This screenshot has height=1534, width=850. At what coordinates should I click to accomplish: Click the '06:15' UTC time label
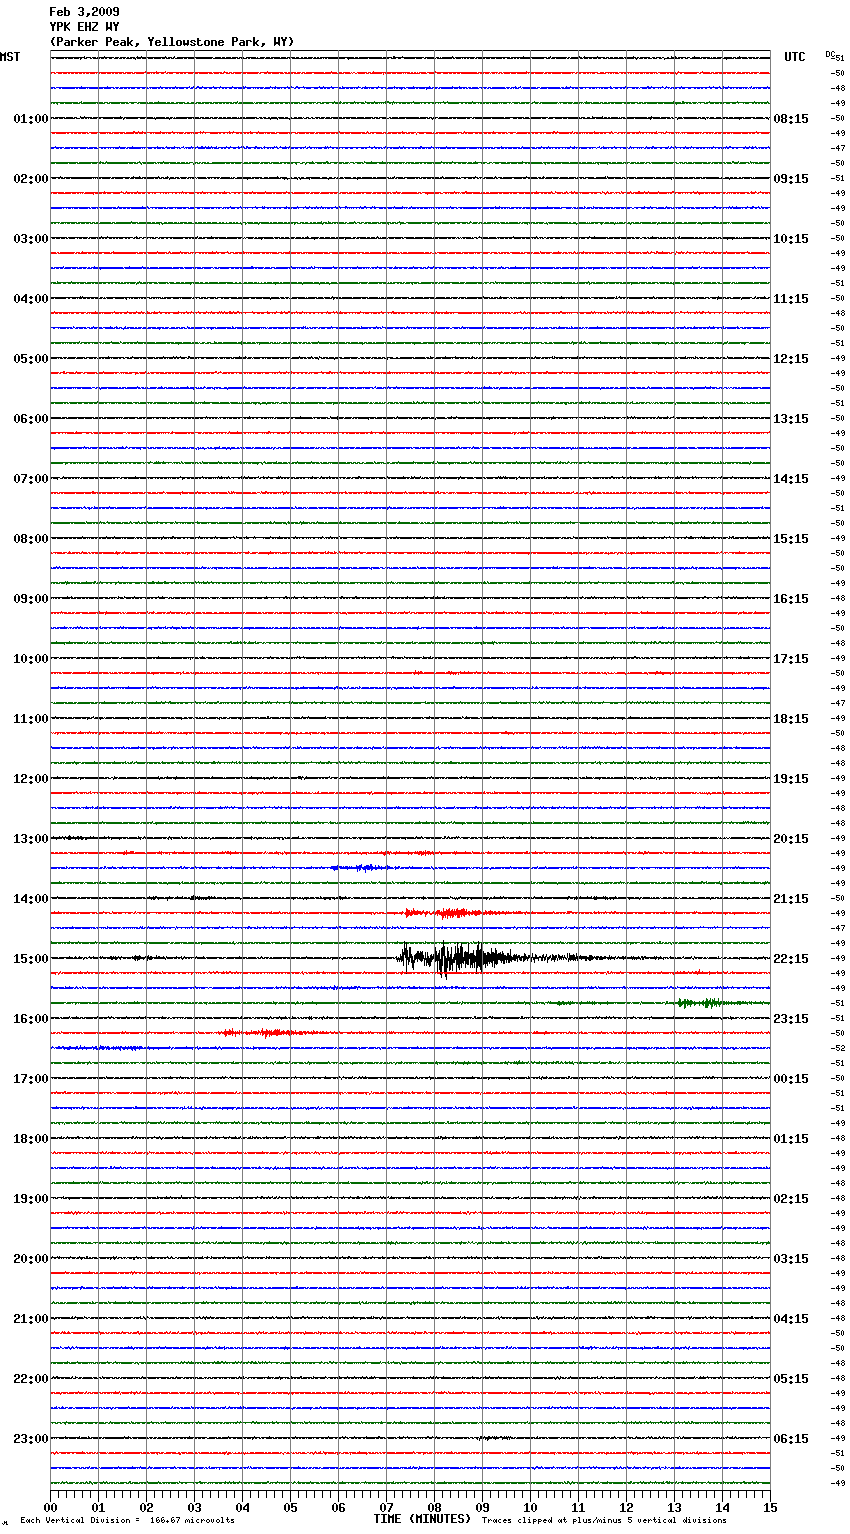(x=791, y=1439)
